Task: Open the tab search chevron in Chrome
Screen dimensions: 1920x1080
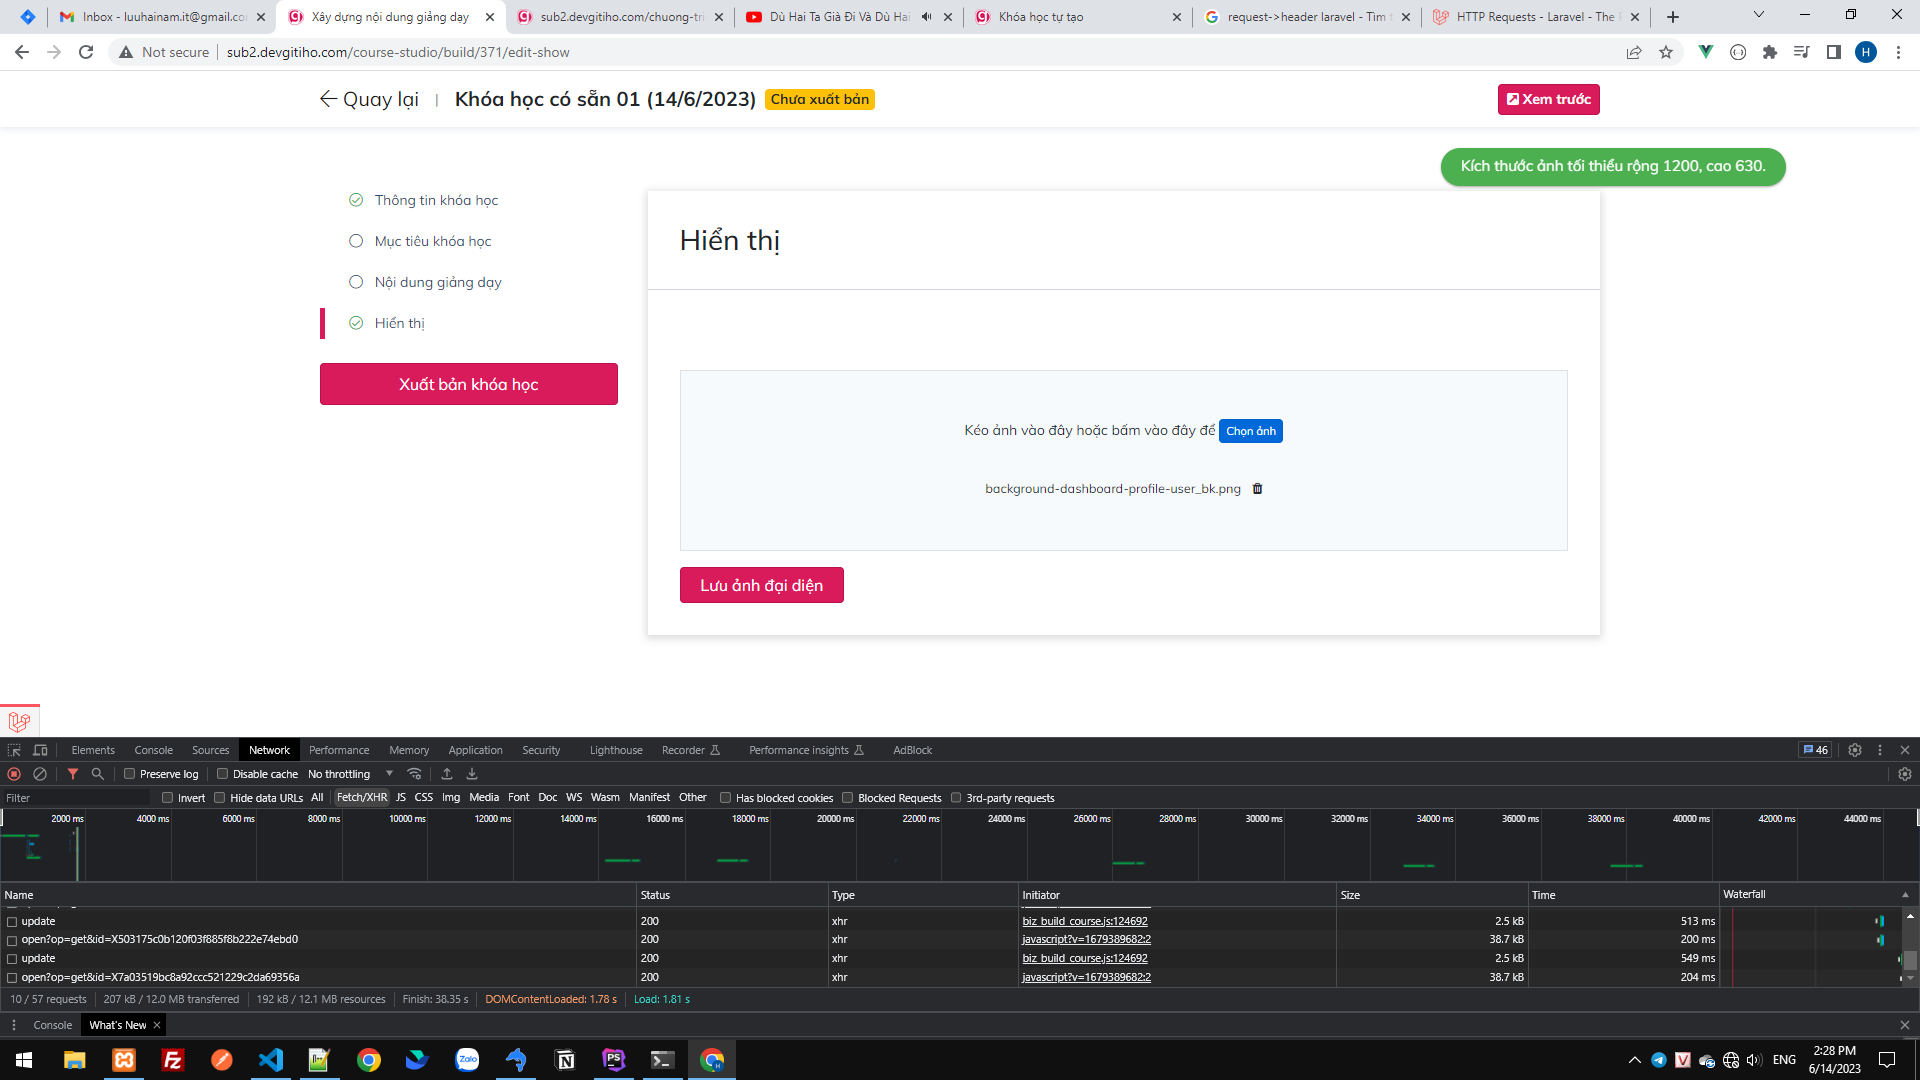Action: point(1759,15)
